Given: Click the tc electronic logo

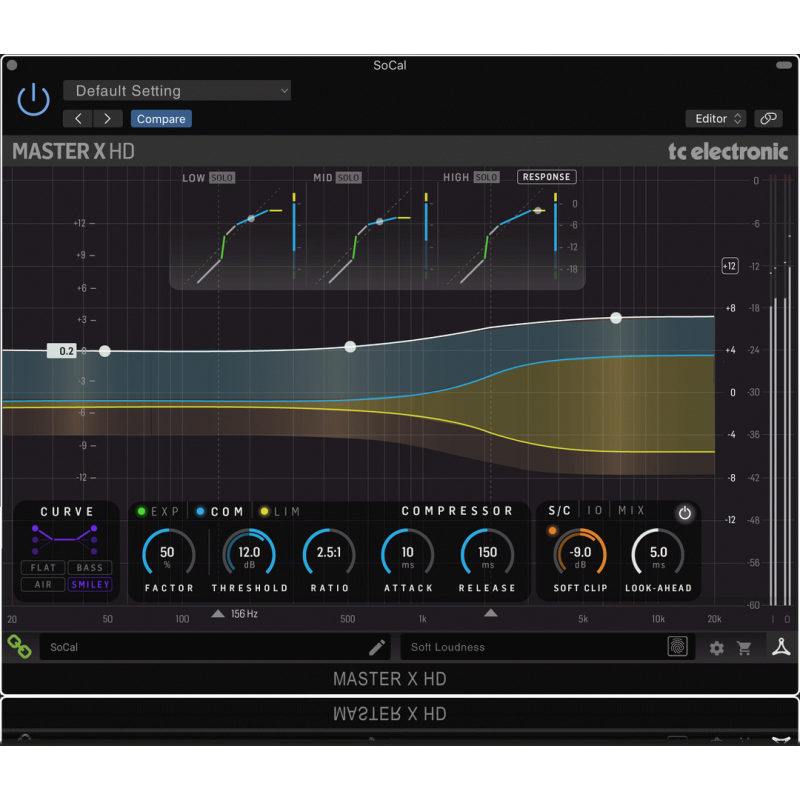Looking at the screenshot, I should 728,152.
